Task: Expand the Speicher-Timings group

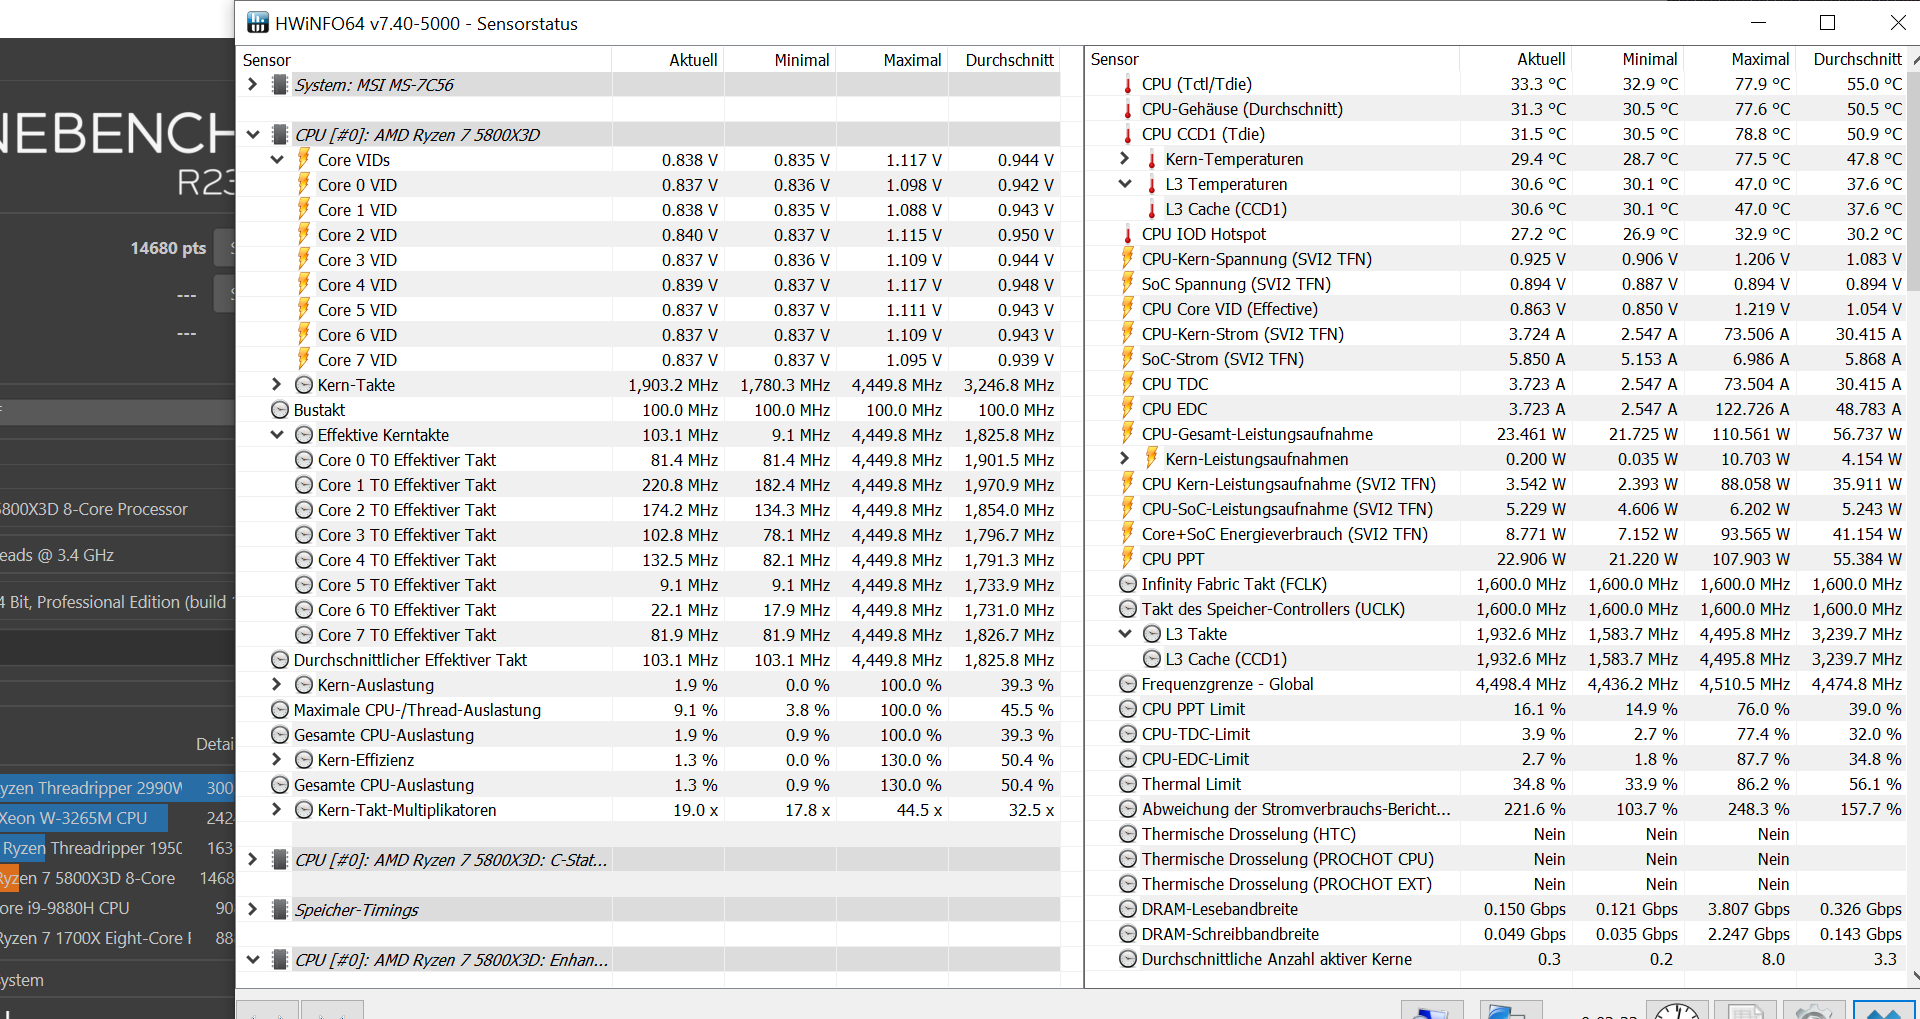Action: tap(253, 910)
